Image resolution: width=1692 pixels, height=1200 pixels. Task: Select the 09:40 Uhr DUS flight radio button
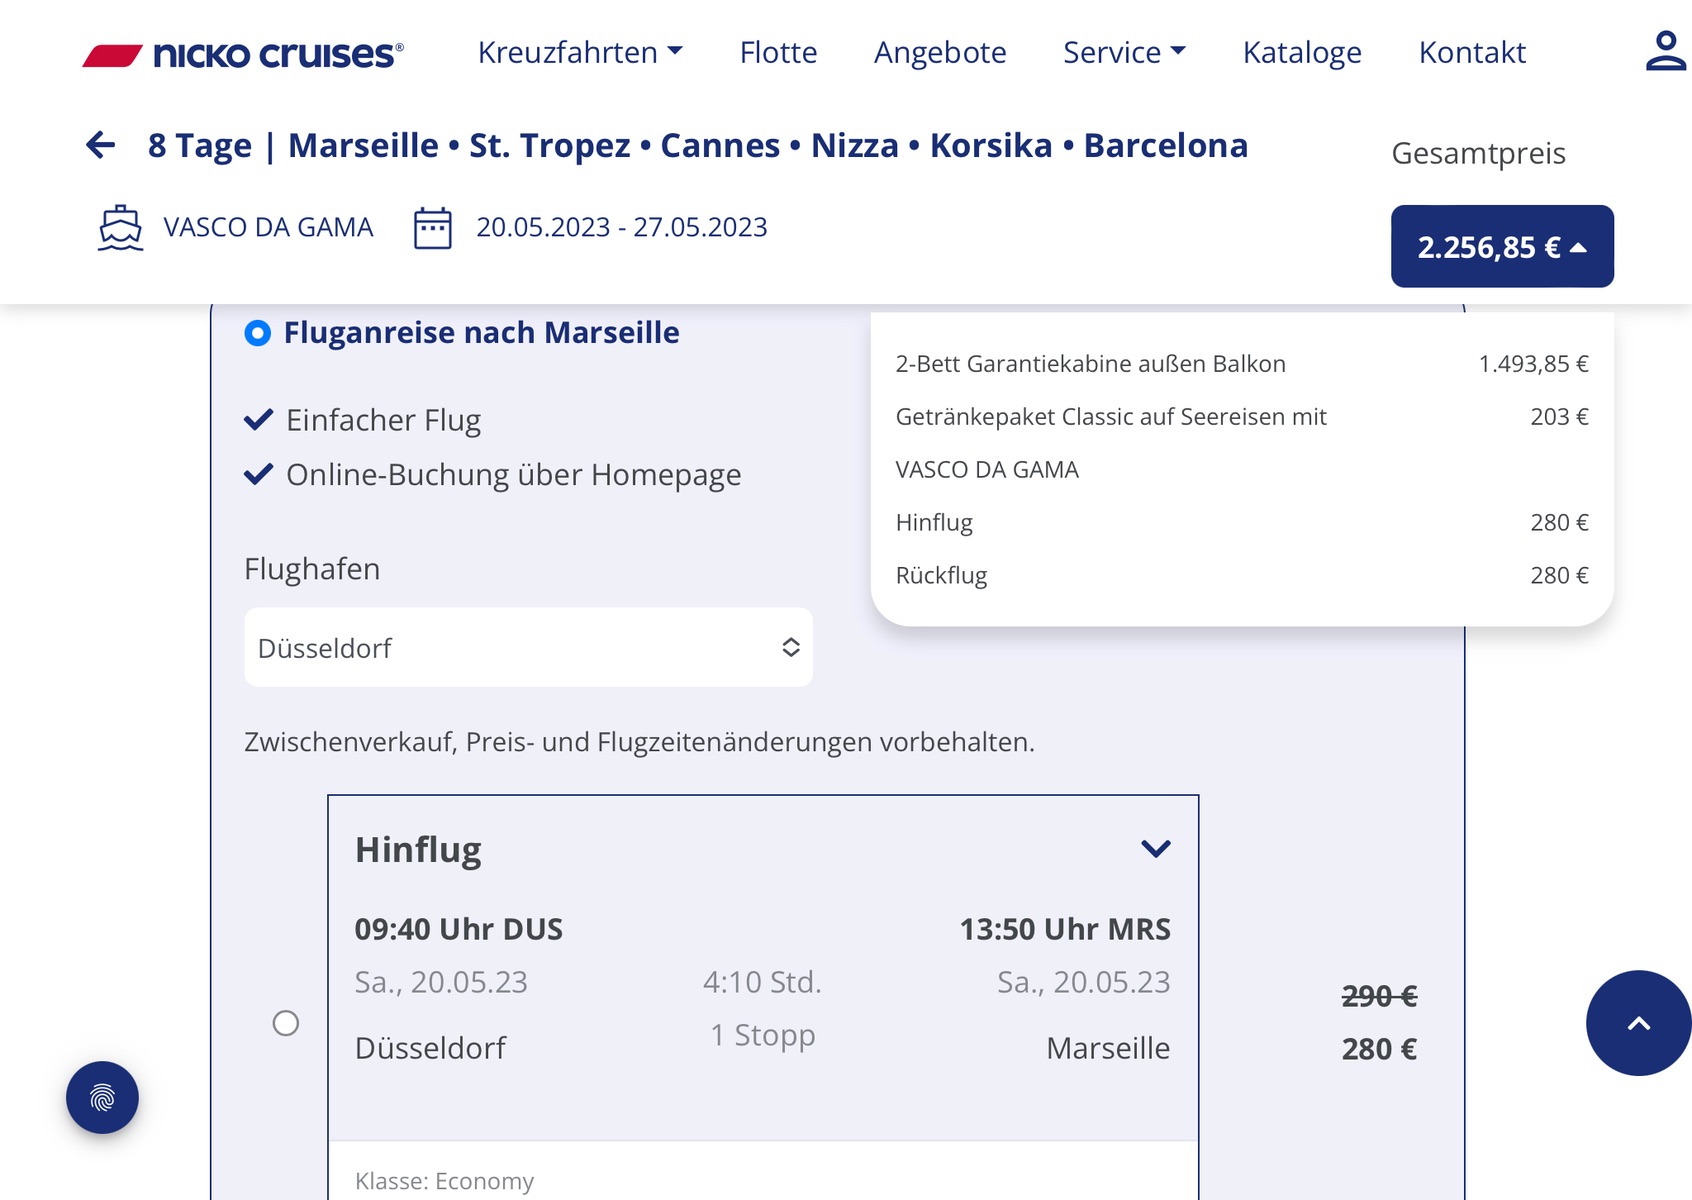point(286,1023)
